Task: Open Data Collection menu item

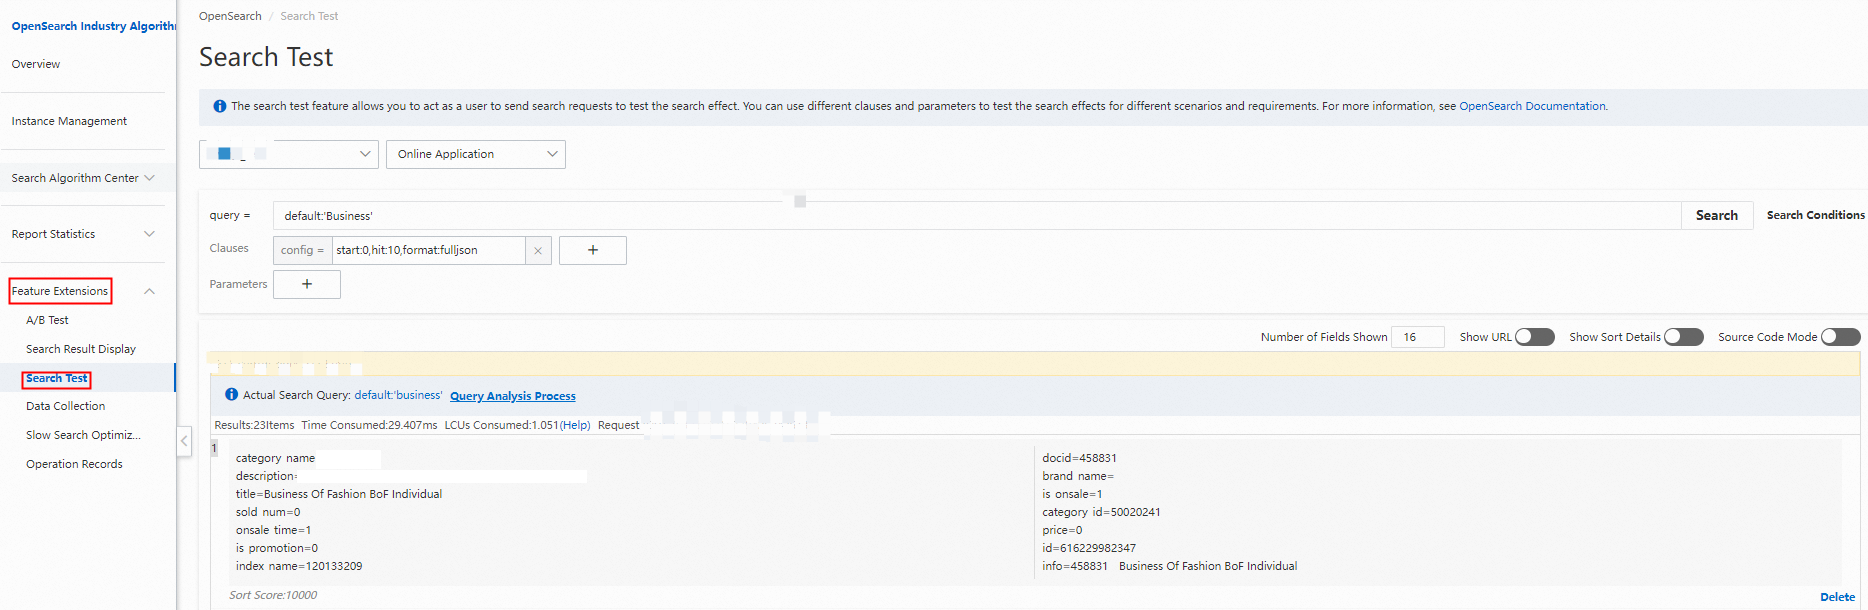Action: 65,406
